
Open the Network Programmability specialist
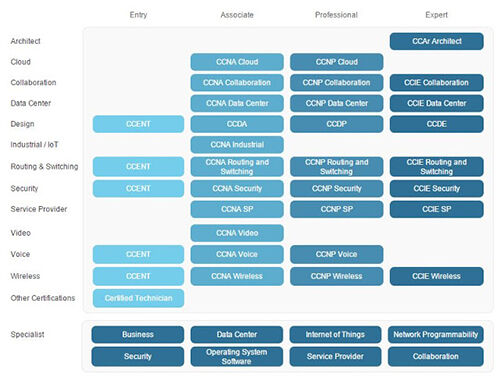(x=435, y=335)
